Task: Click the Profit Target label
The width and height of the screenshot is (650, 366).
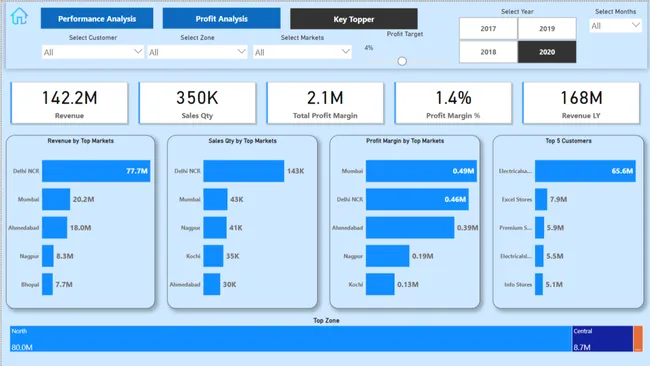Action: coord(405,34)
